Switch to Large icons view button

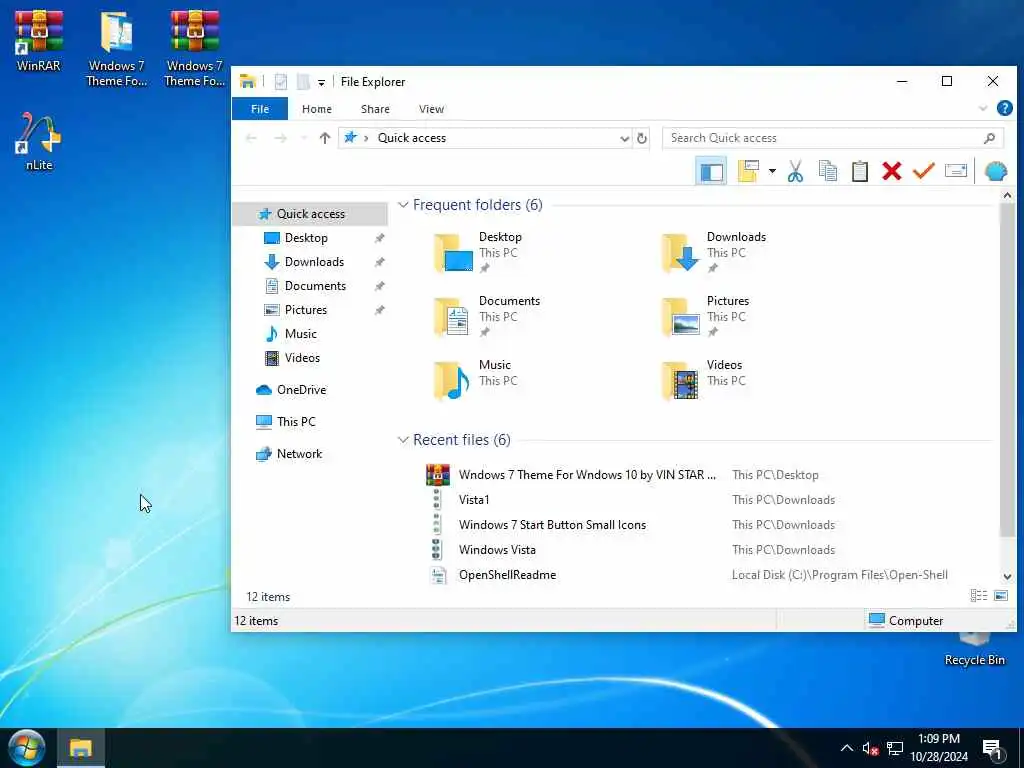(1000, 596)
